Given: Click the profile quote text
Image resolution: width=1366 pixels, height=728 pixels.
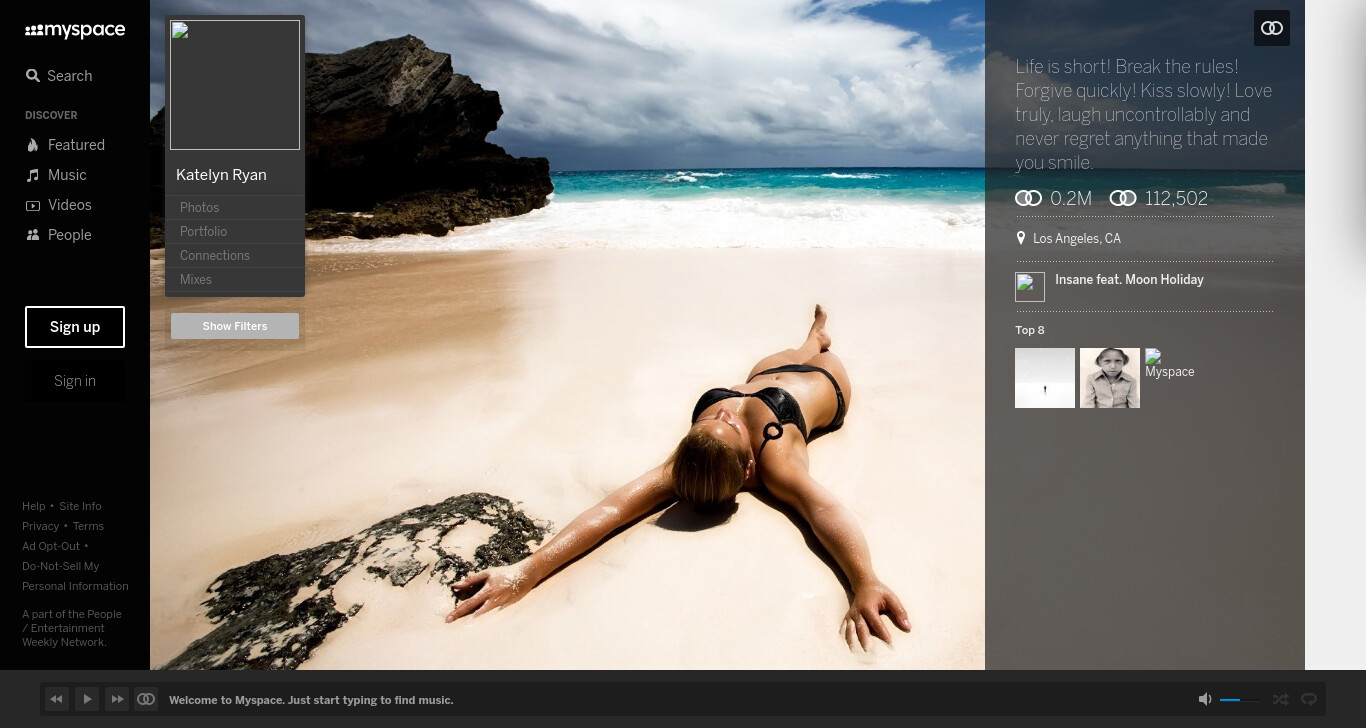Looking at the screenshot, I should (1144, 115).
